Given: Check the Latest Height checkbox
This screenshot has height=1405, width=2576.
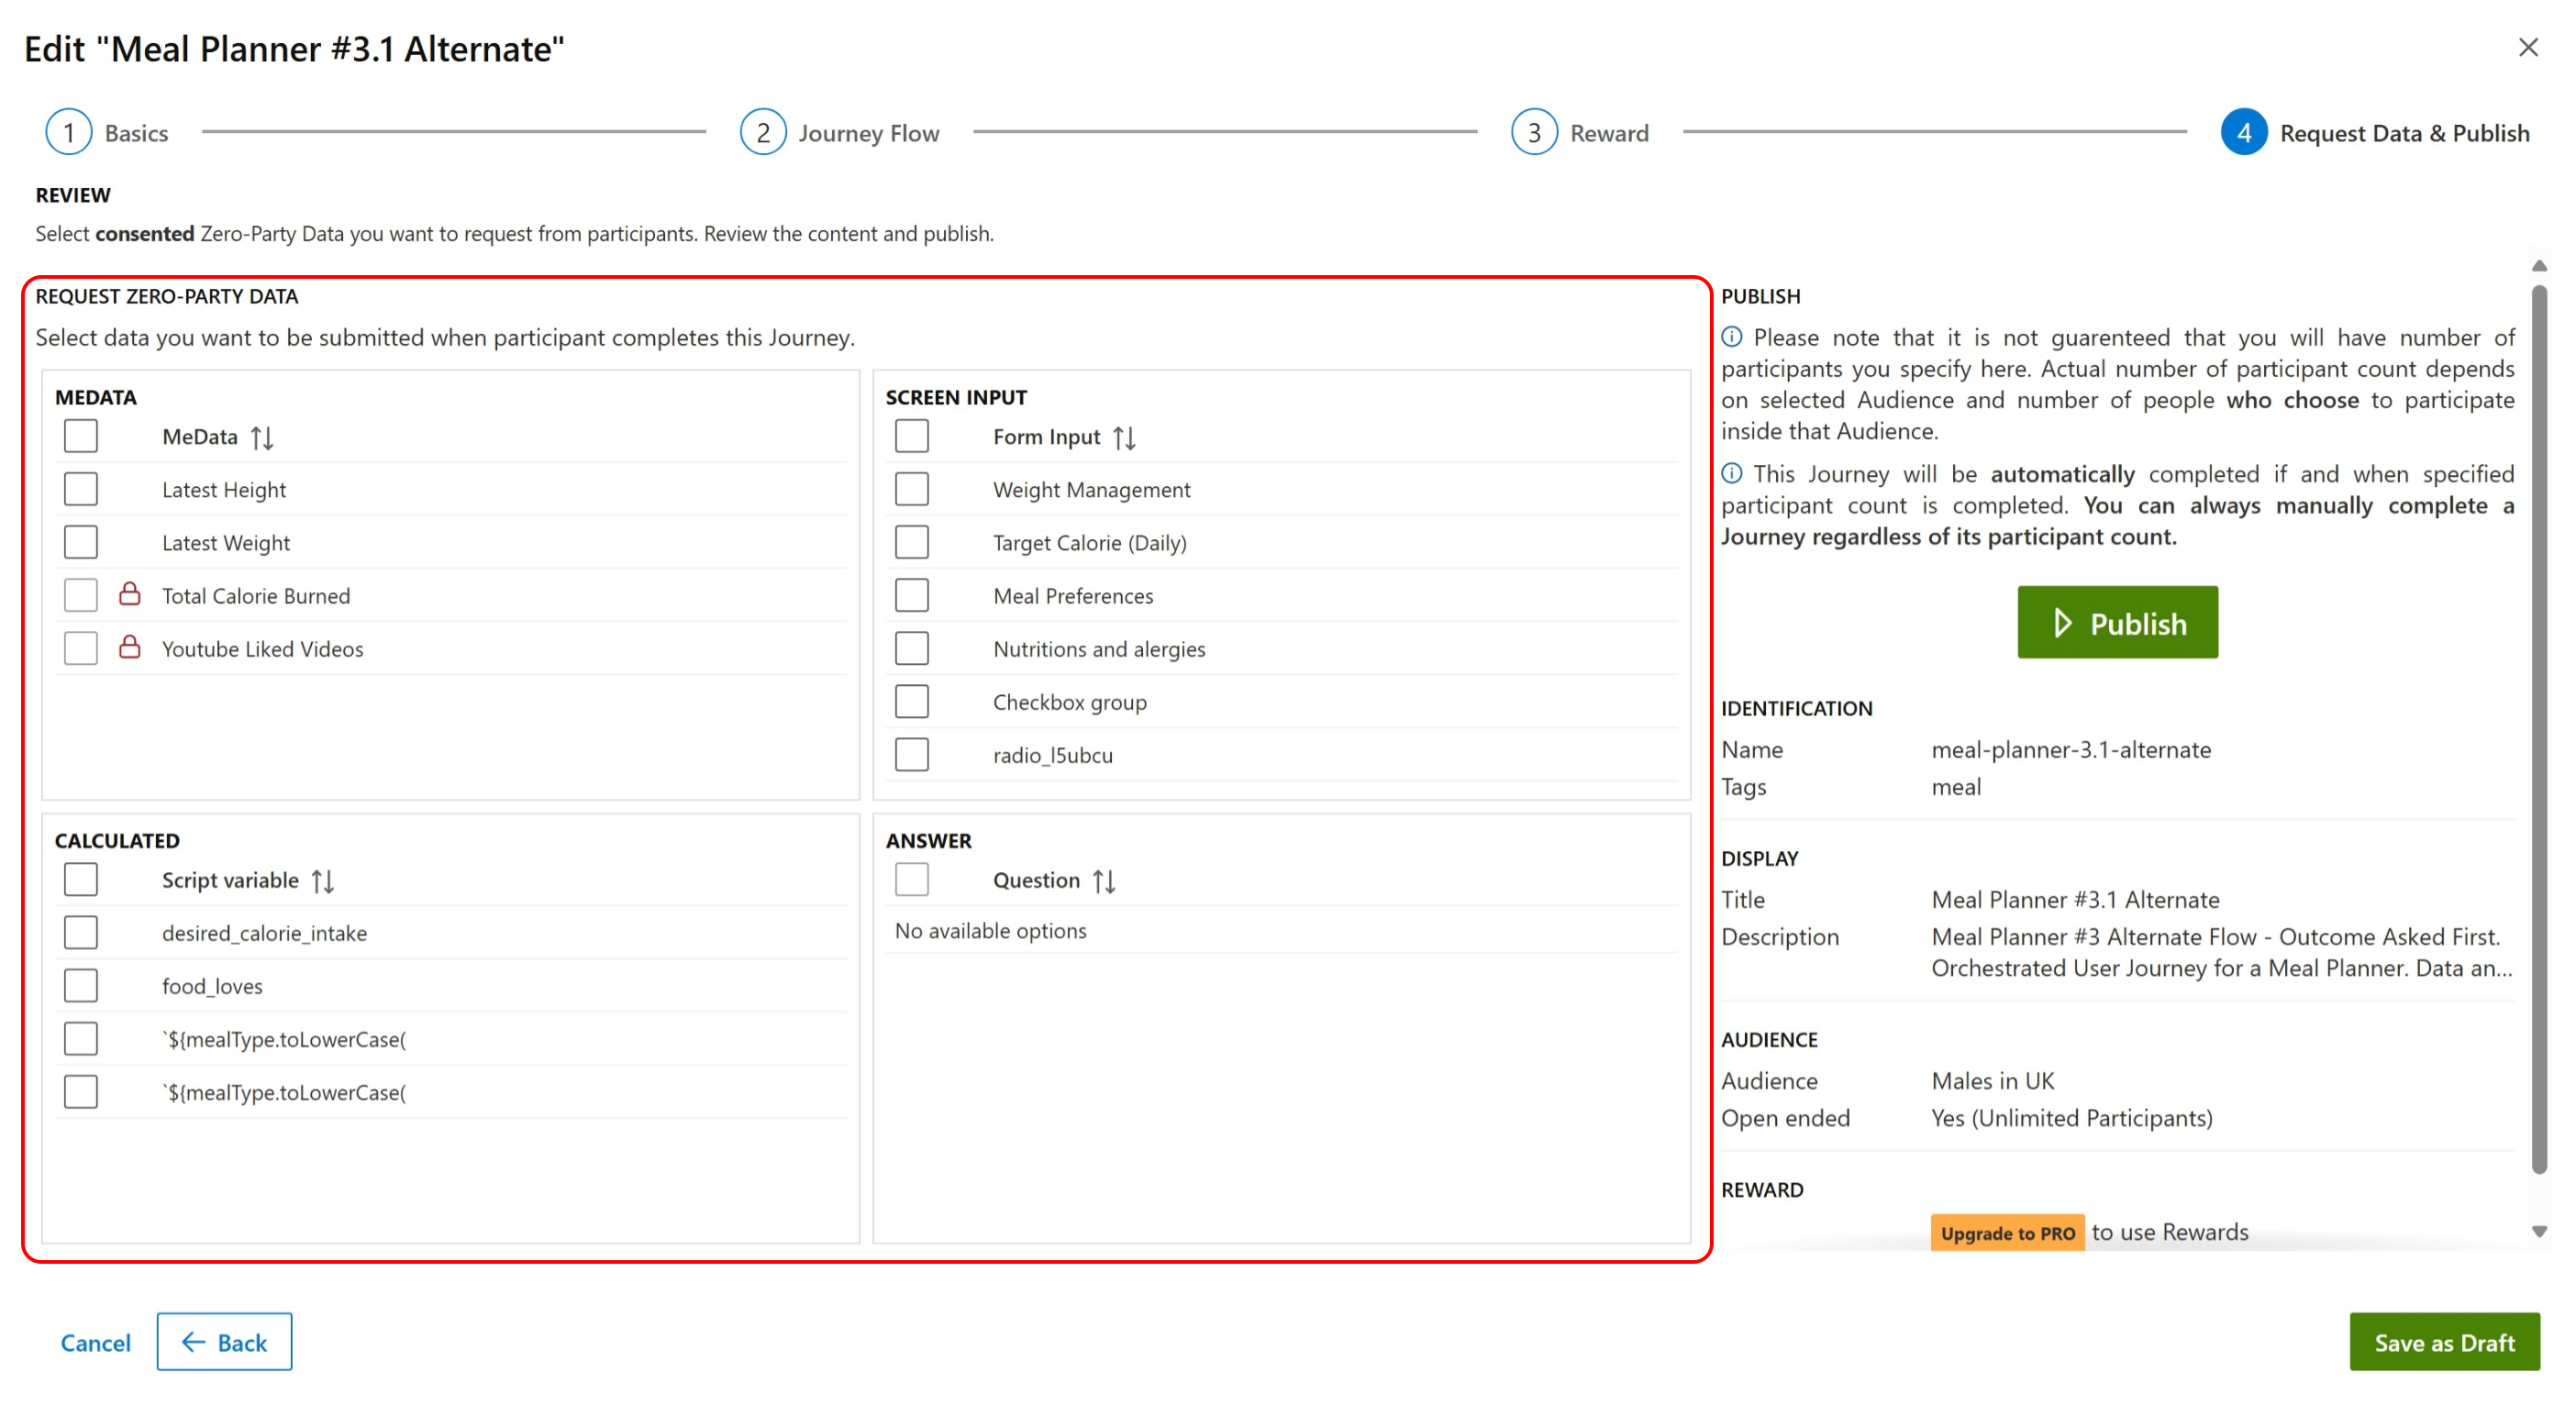Looking at the screenshot, I should coord(81,489).
